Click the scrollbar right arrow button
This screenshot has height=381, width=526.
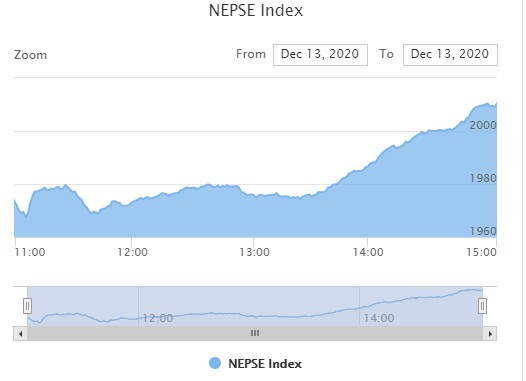point(490,334)
